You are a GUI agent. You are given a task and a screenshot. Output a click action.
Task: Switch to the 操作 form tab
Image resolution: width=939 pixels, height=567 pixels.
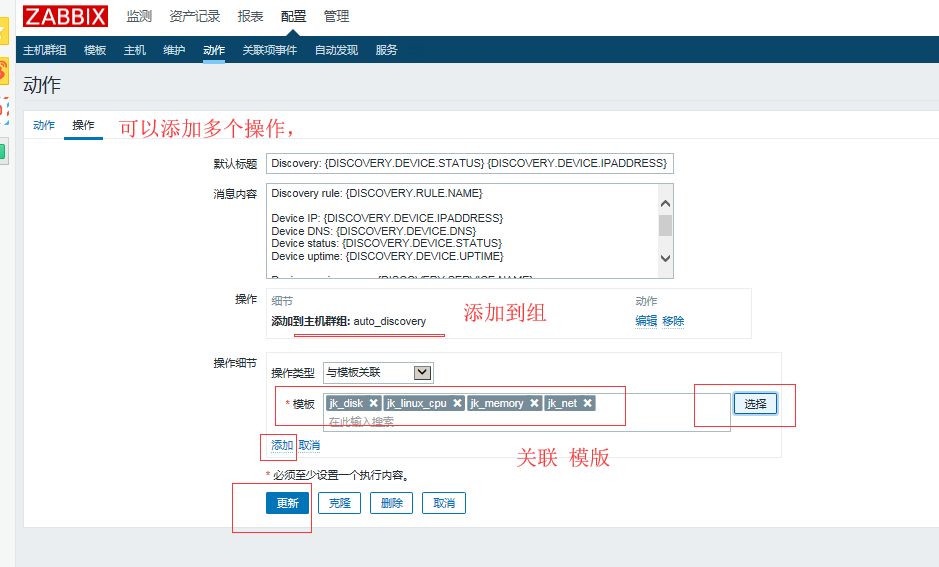coord(83,125)
